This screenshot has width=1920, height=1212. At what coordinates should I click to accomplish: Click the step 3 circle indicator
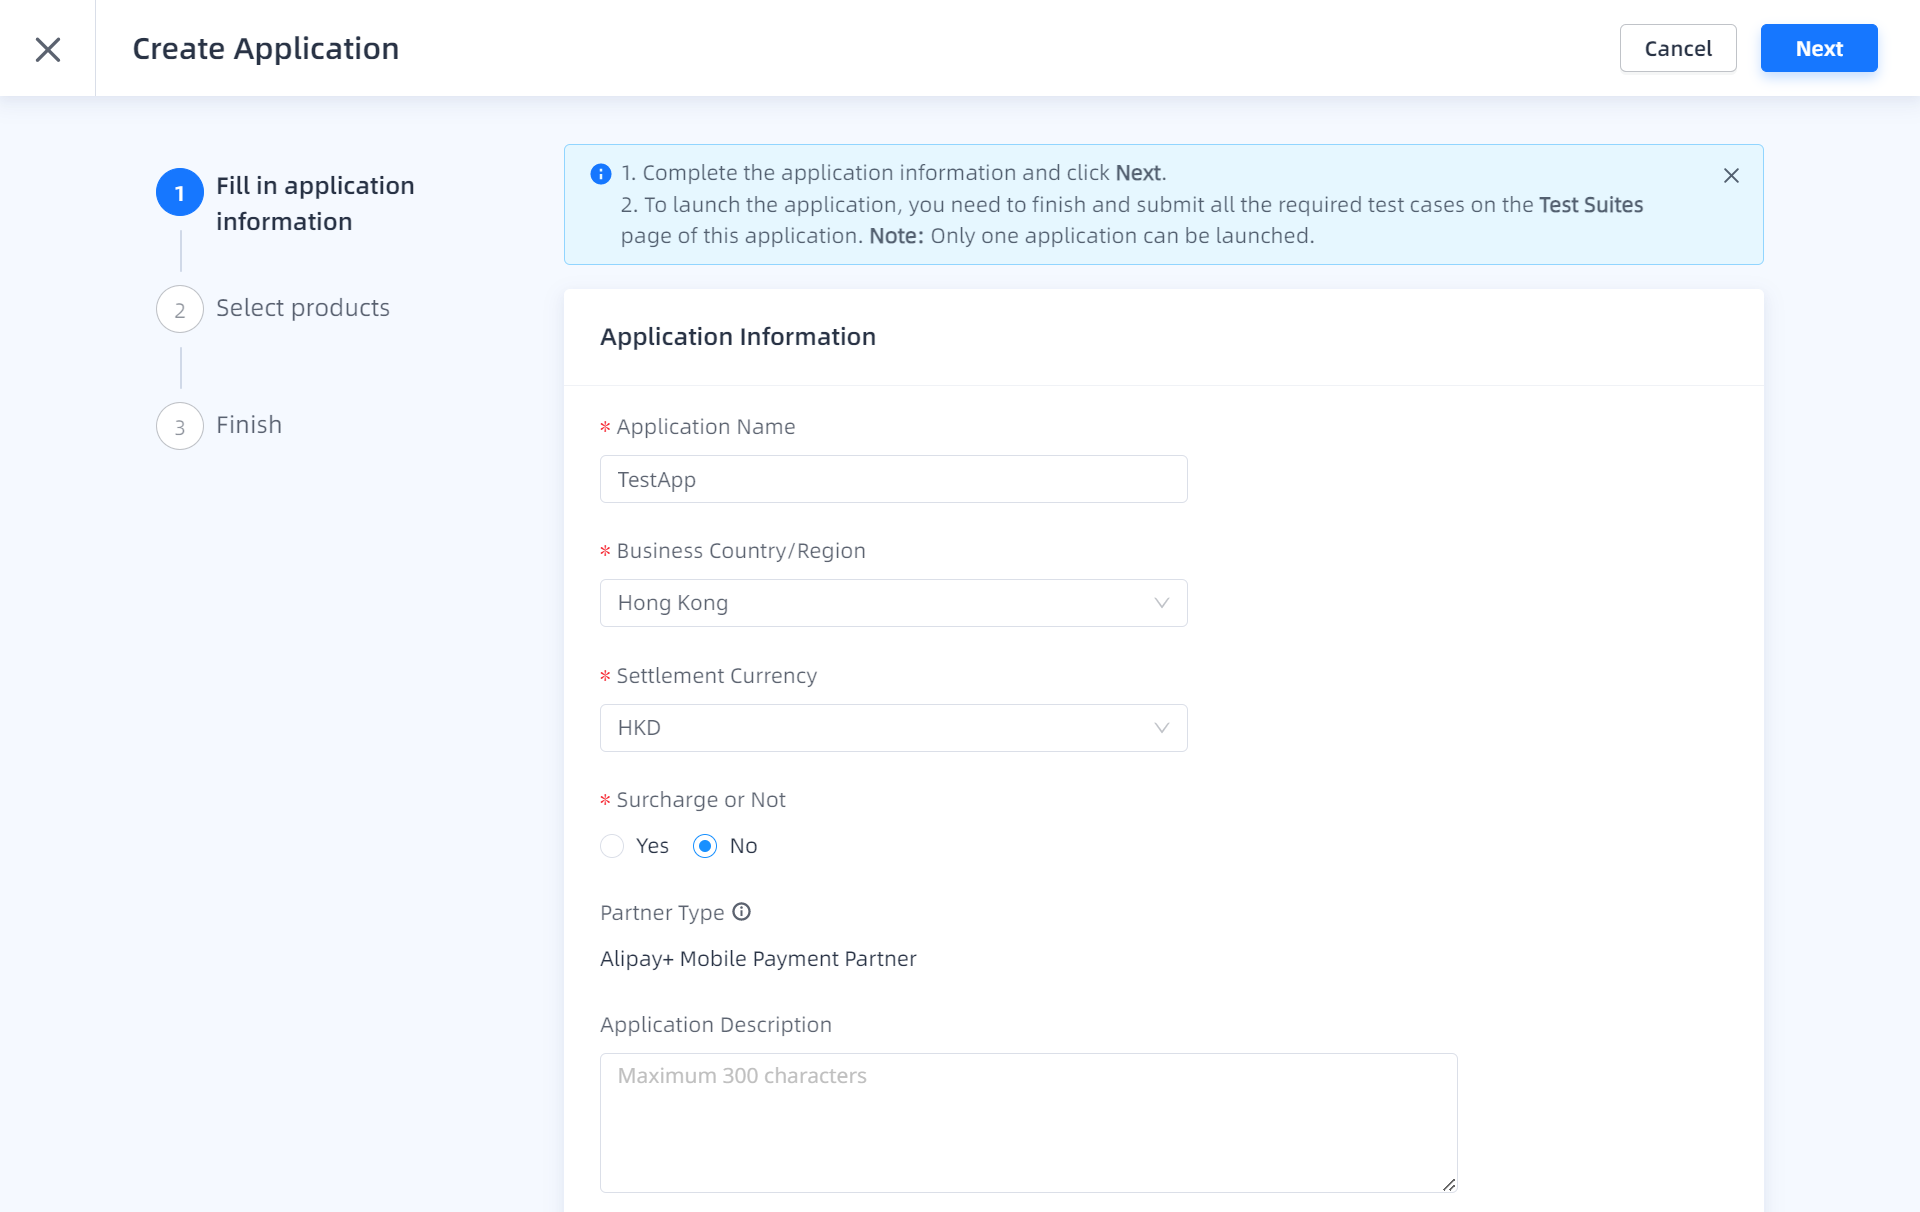[x=180, y=427]
